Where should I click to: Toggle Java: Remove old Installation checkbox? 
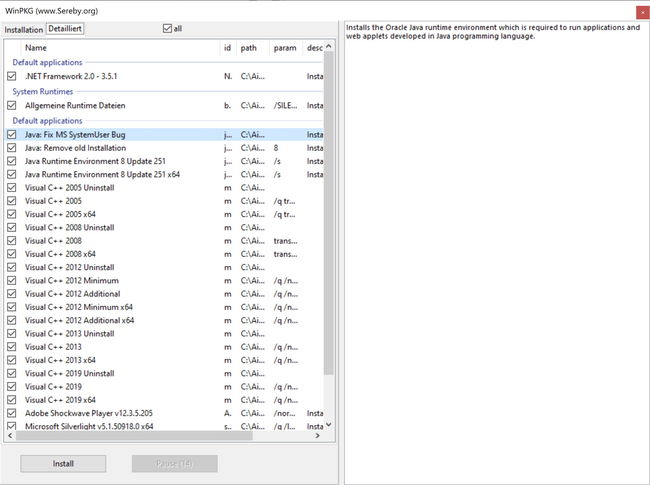tap(12, 148)
